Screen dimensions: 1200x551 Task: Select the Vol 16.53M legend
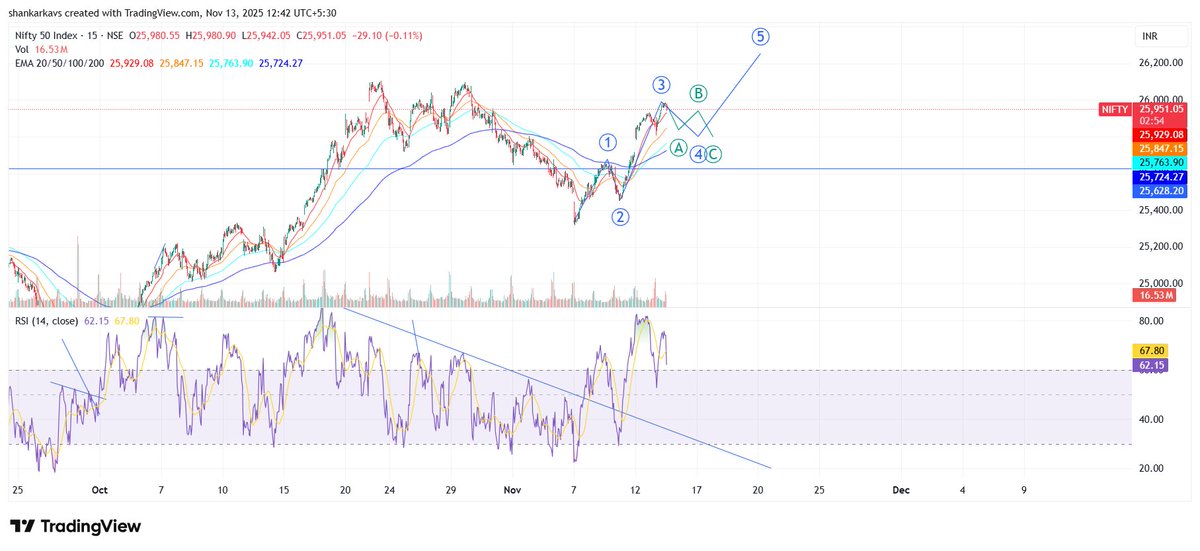39,49
